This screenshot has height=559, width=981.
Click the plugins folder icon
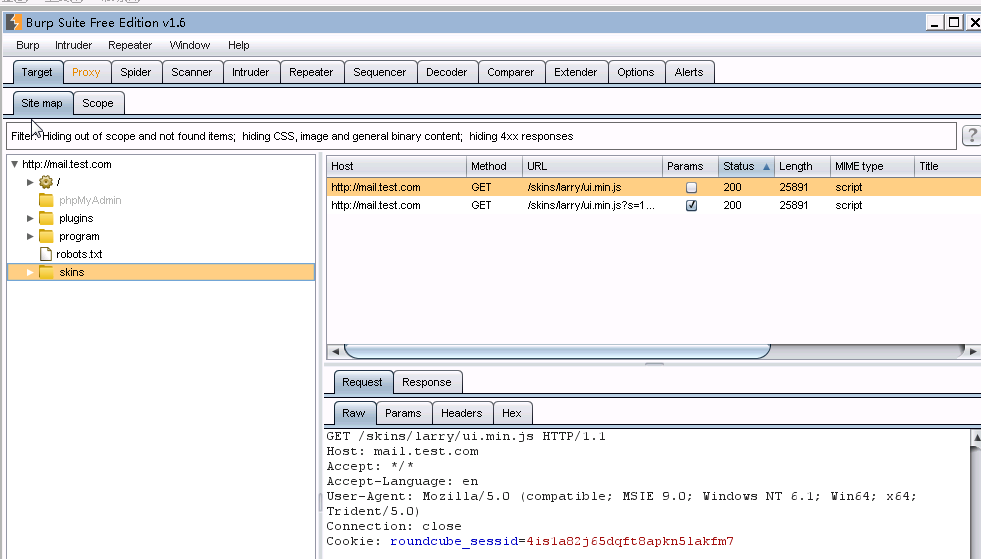pyautogui.click(x=46, y=218)
